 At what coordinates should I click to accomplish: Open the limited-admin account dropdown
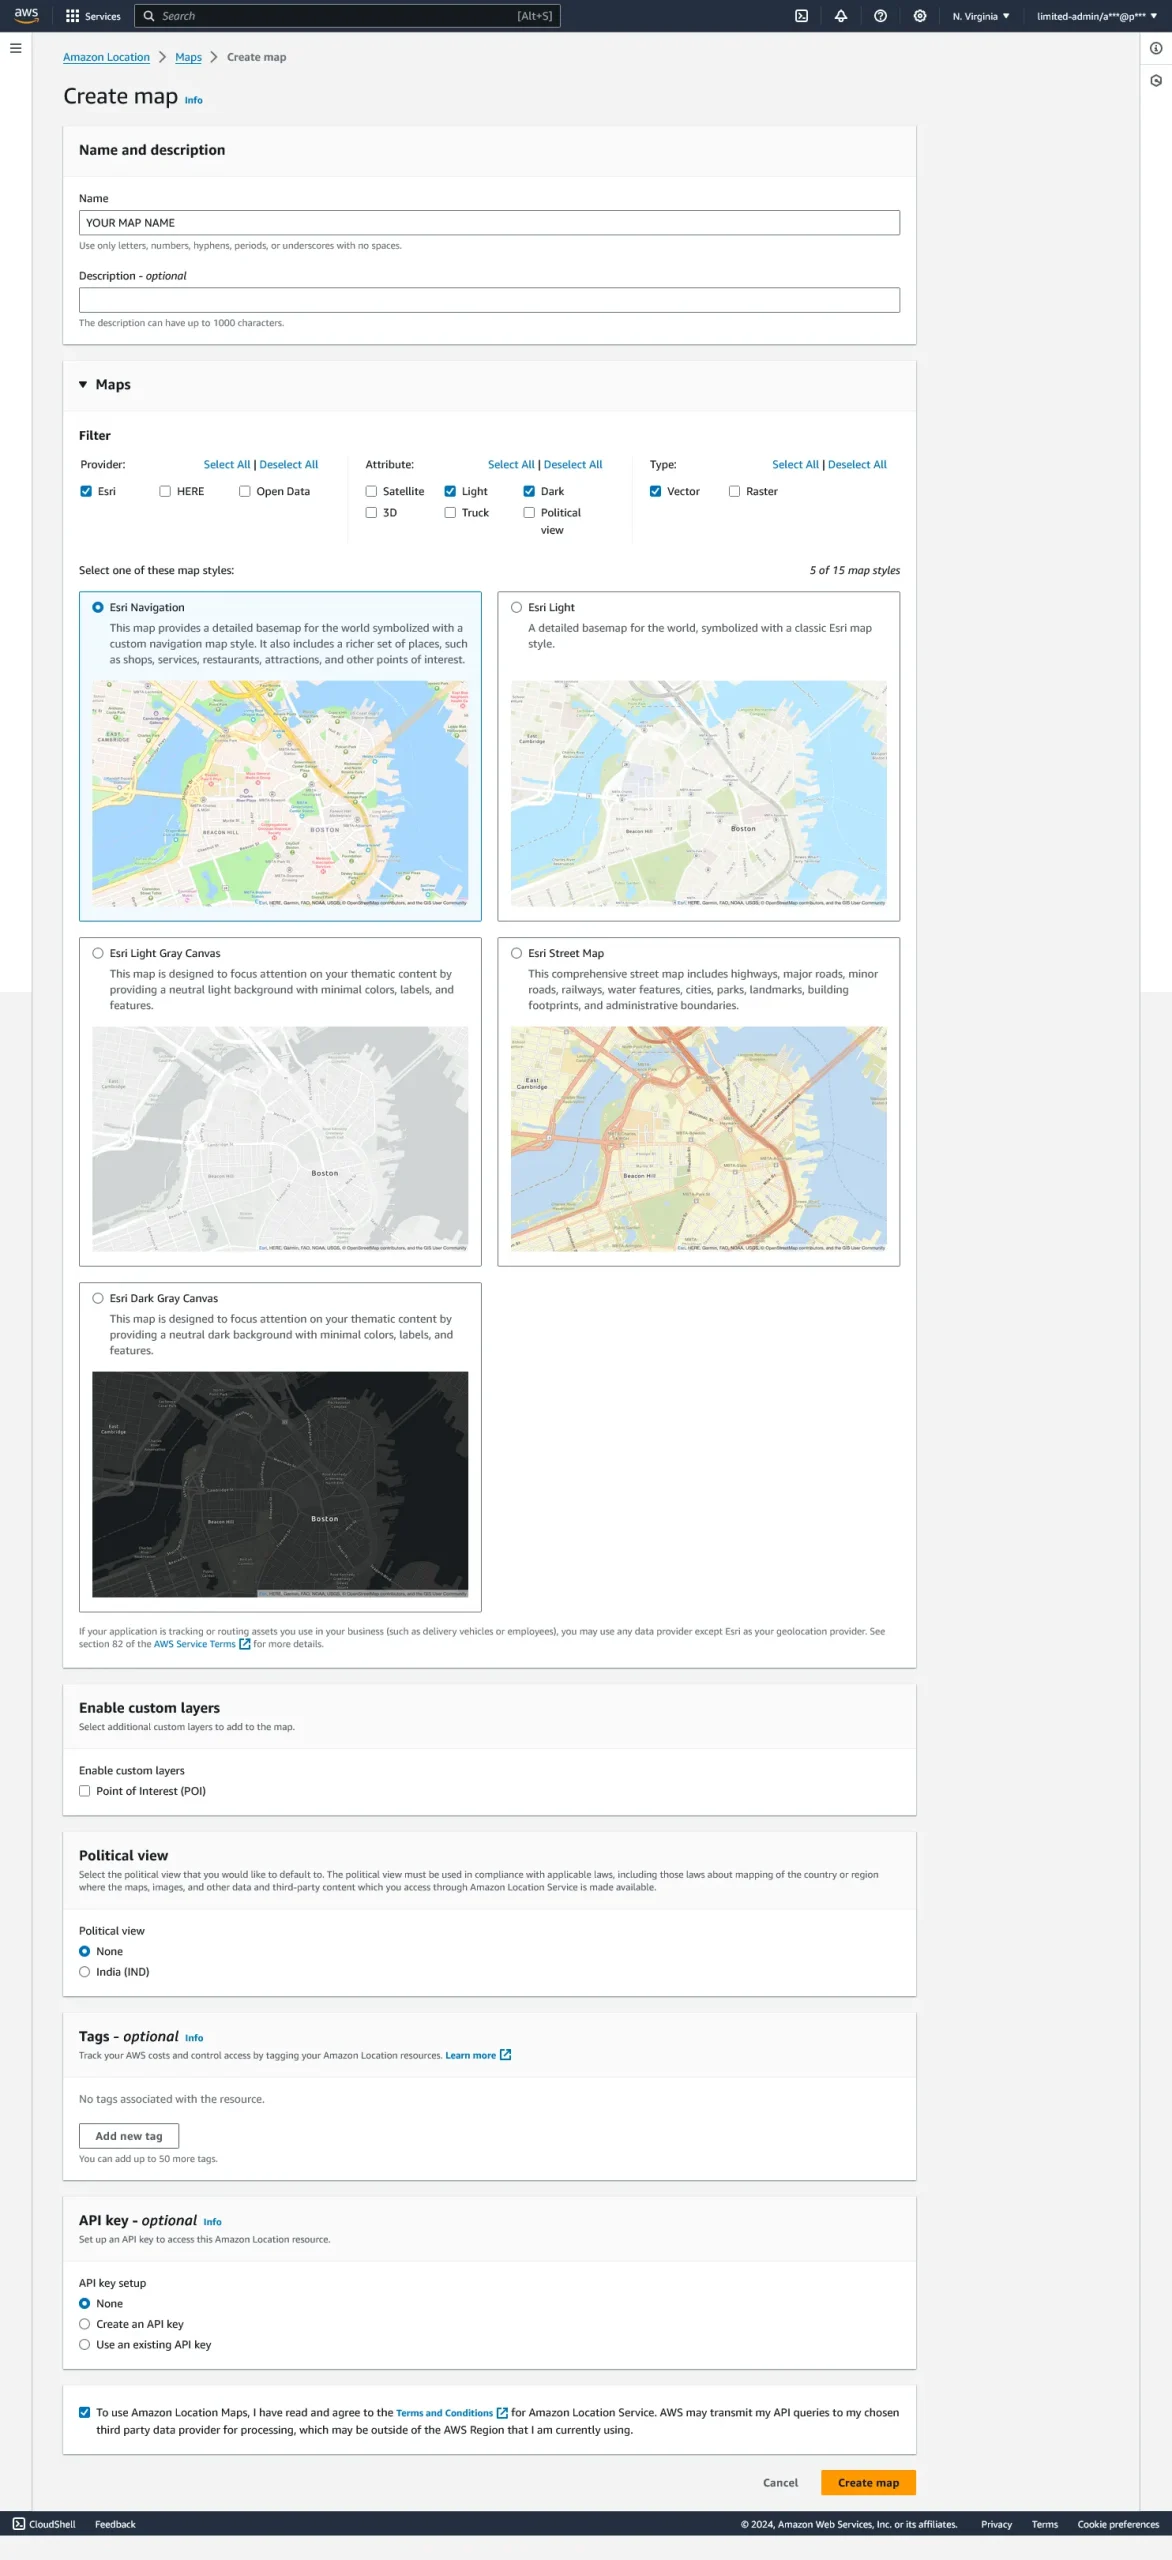point(1097,16)
